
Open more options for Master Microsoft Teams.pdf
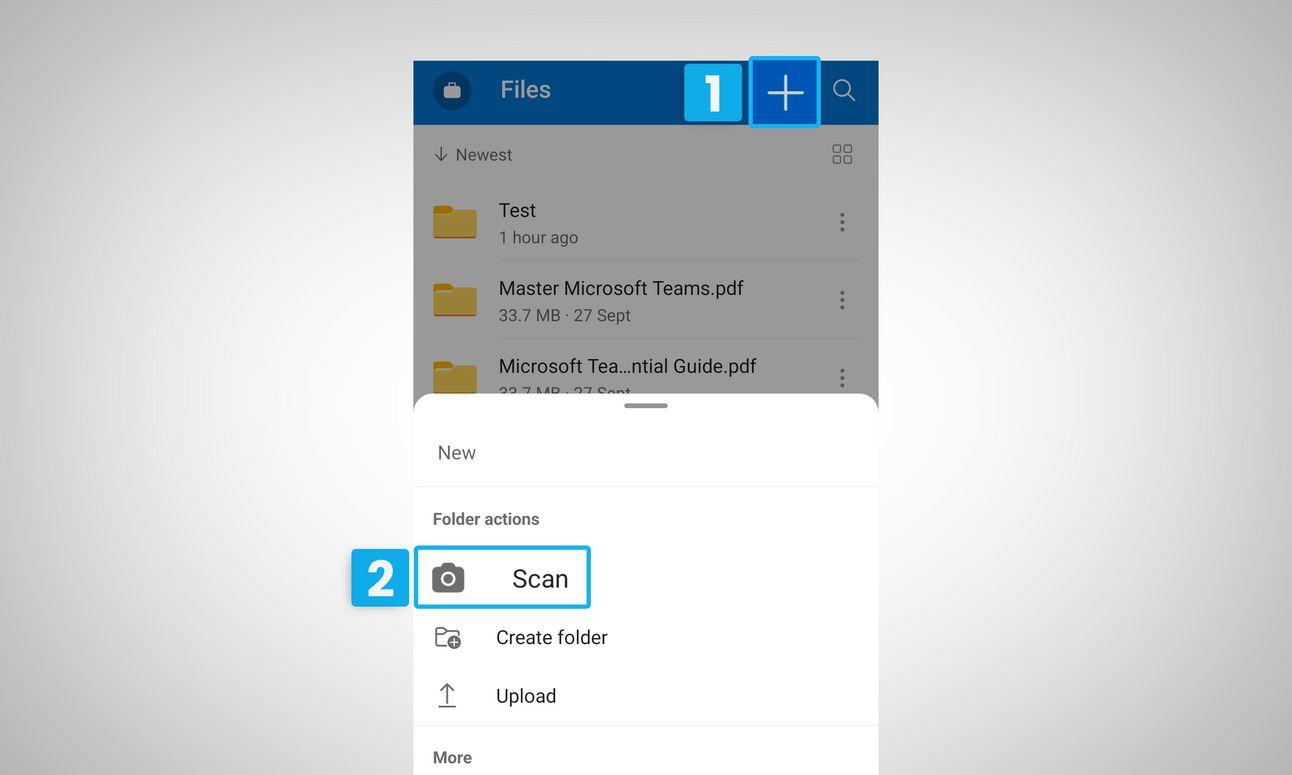point(842,300)
